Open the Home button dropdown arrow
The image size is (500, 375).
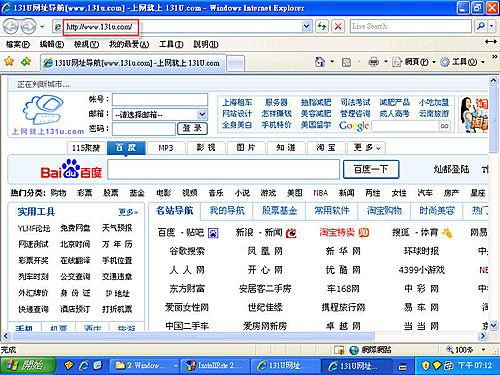coord(332,62)
